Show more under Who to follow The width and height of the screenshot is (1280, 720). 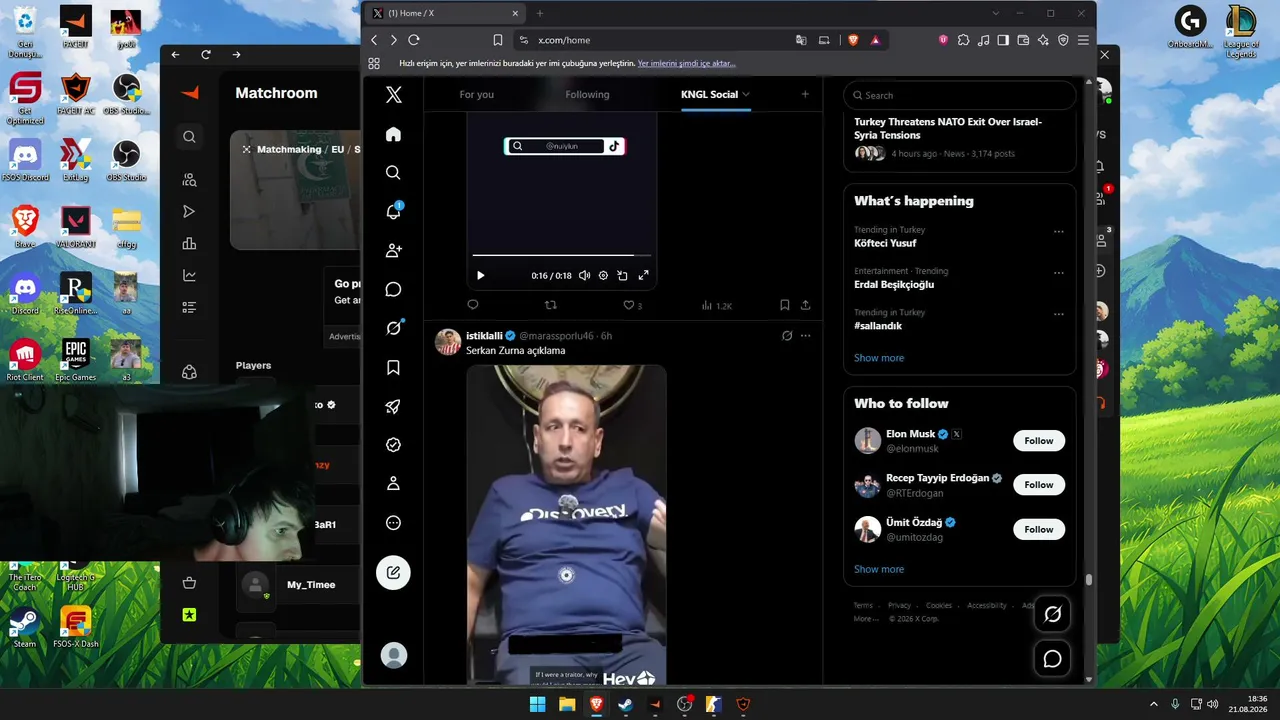pos(879,569)
